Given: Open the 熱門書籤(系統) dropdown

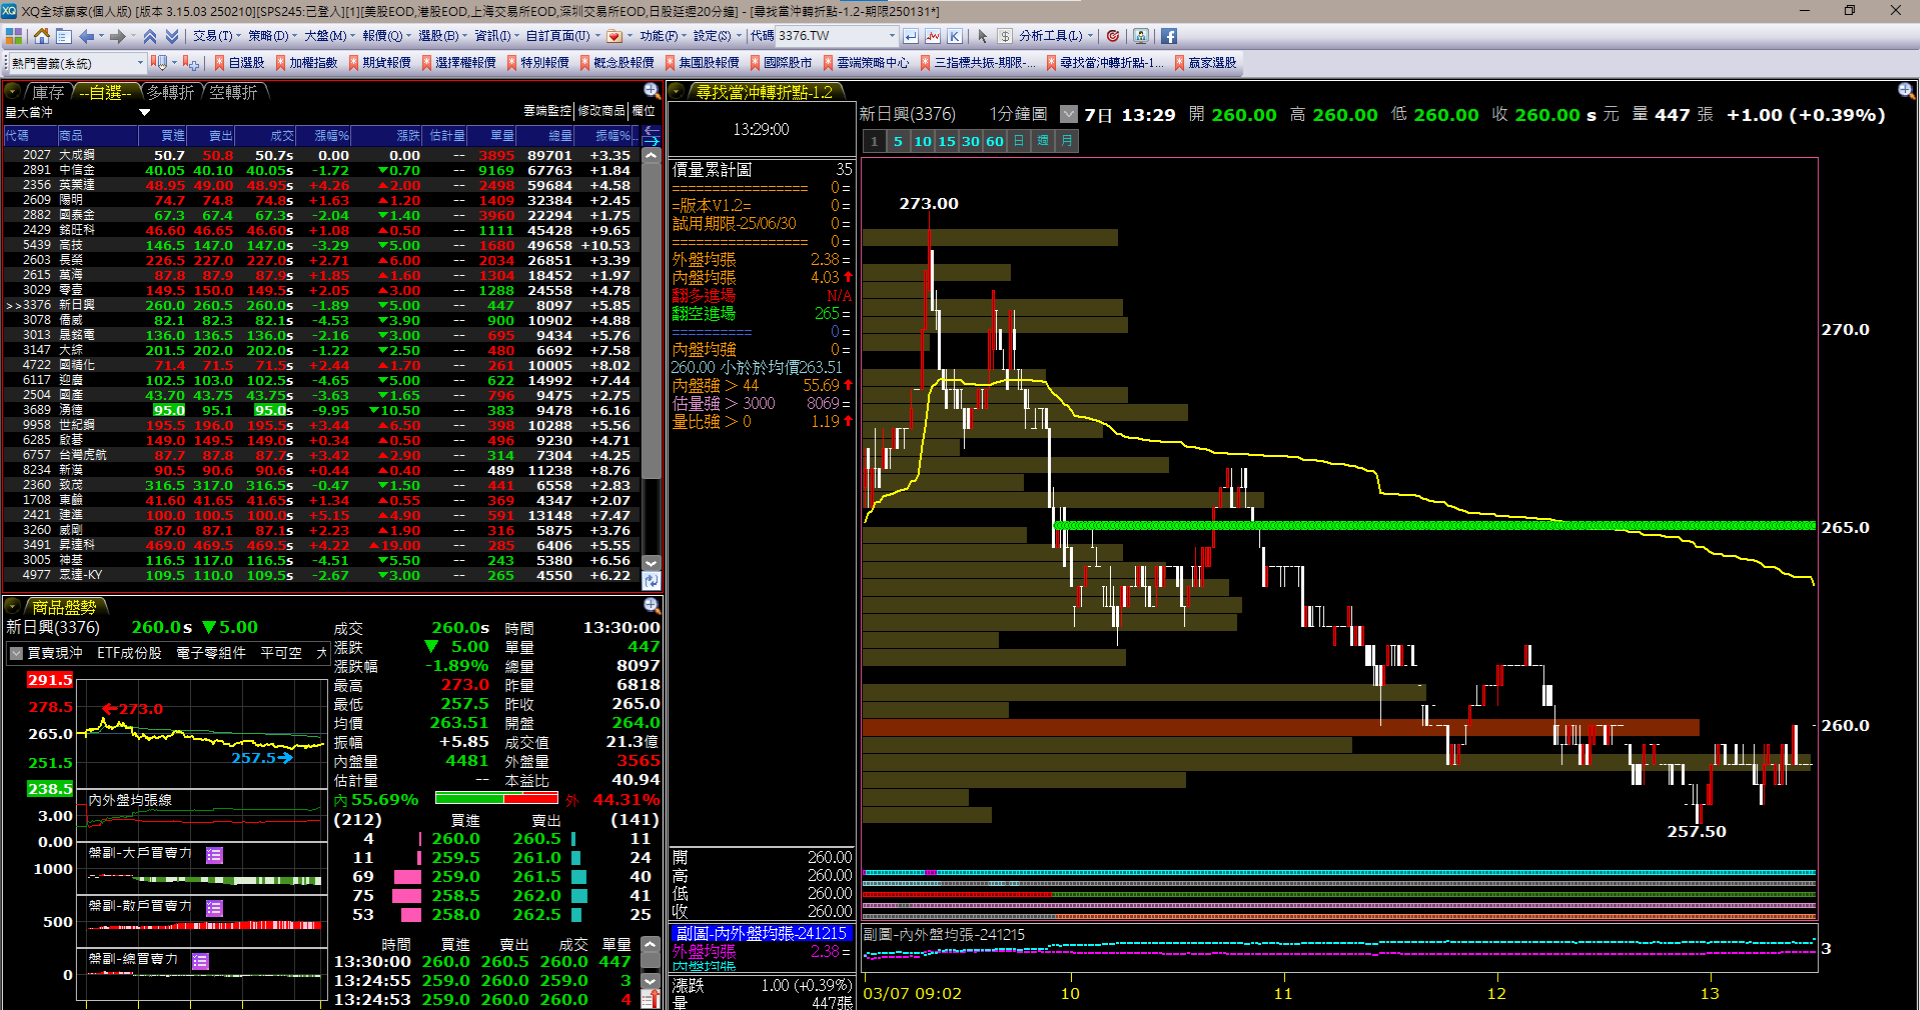Looking at the screenshot, I should tap(139, 63).
